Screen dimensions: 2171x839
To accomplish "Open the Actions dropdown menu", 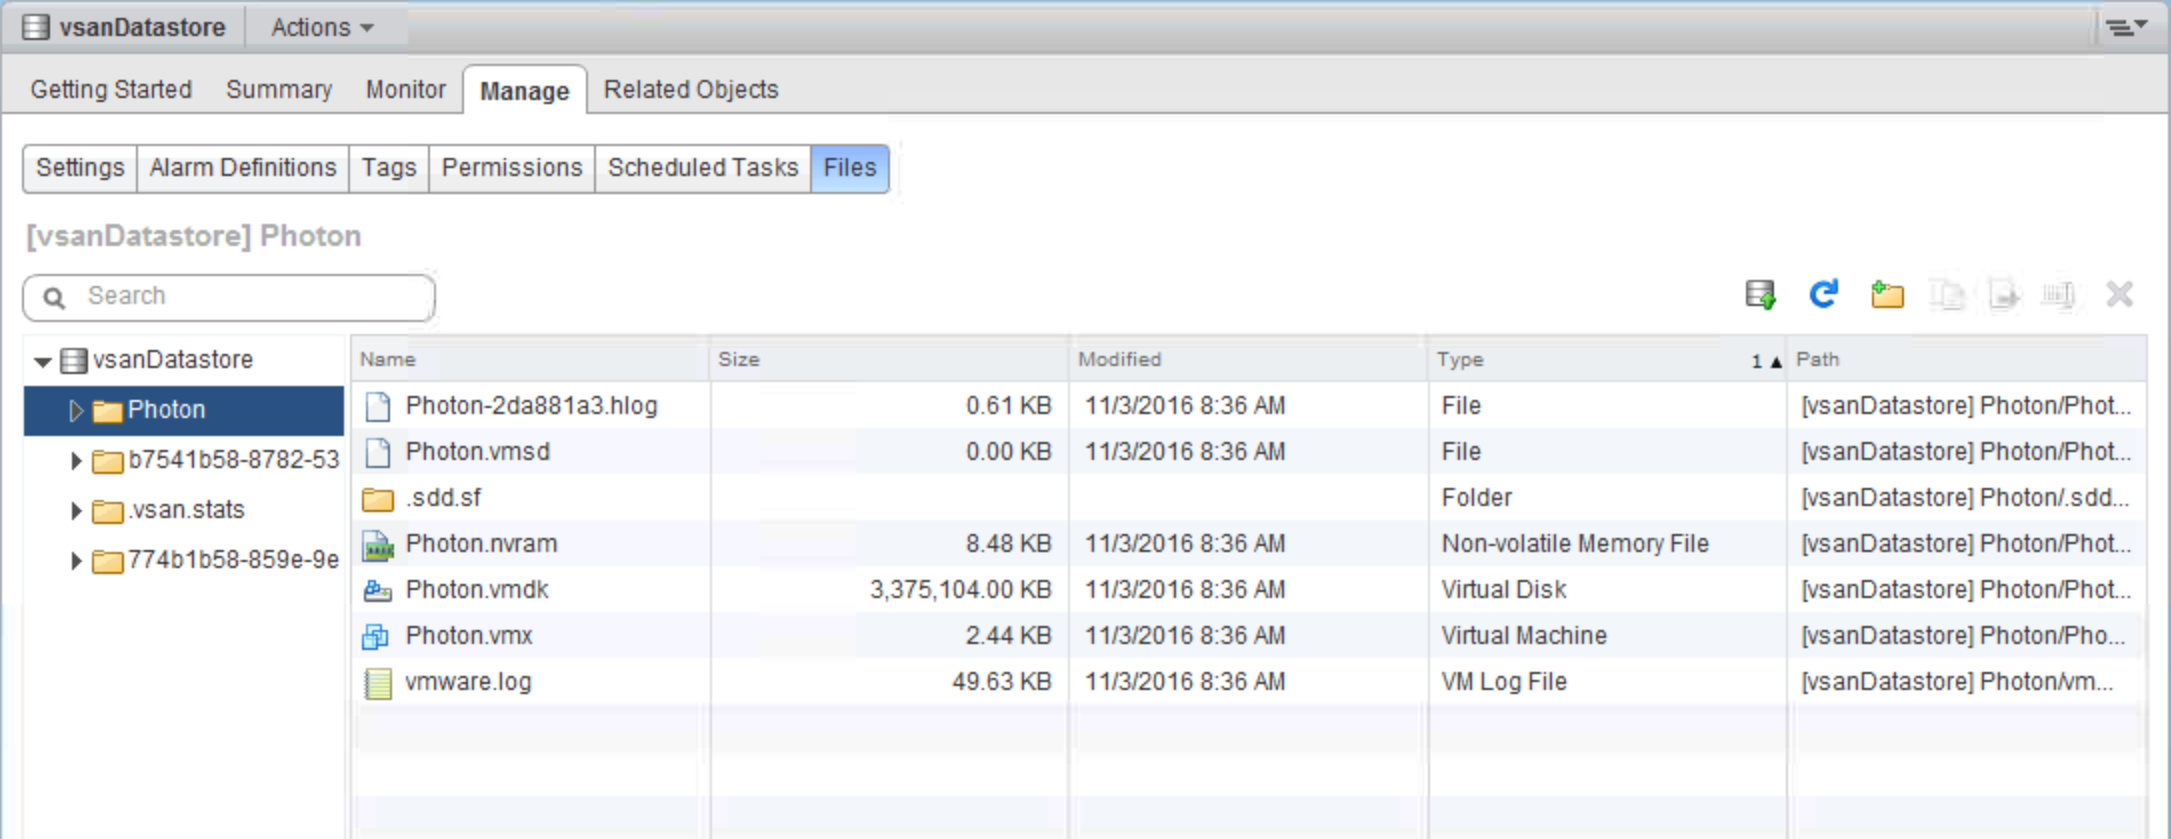I will click(x=322, y=28).
